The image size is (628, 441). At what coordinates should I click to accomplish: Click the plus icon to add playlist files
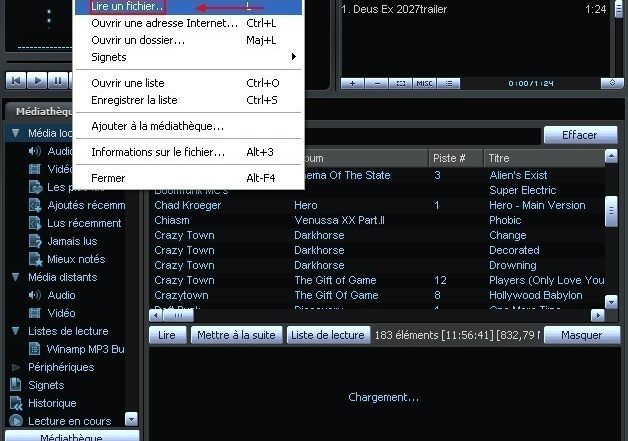(352, 83)
